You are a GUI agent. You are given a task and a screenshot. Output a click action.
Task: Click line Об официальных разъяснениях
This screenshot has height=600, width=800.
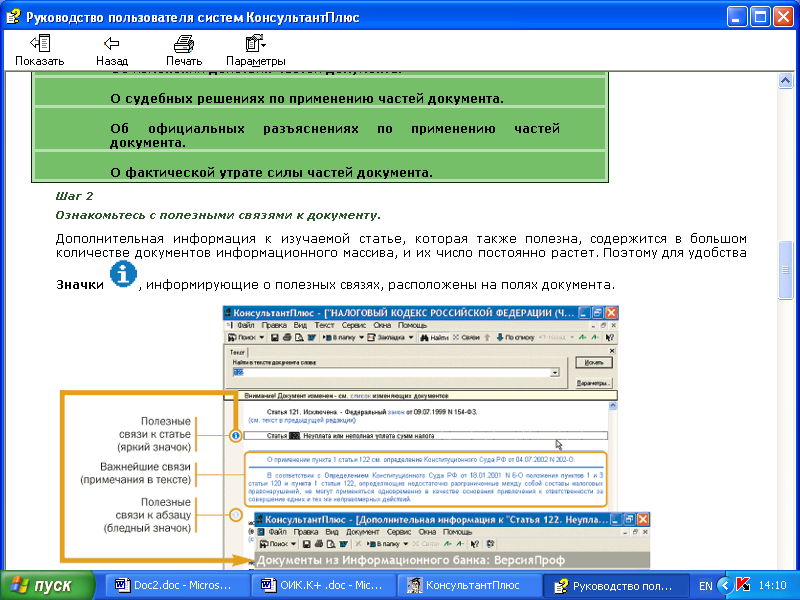335,135
